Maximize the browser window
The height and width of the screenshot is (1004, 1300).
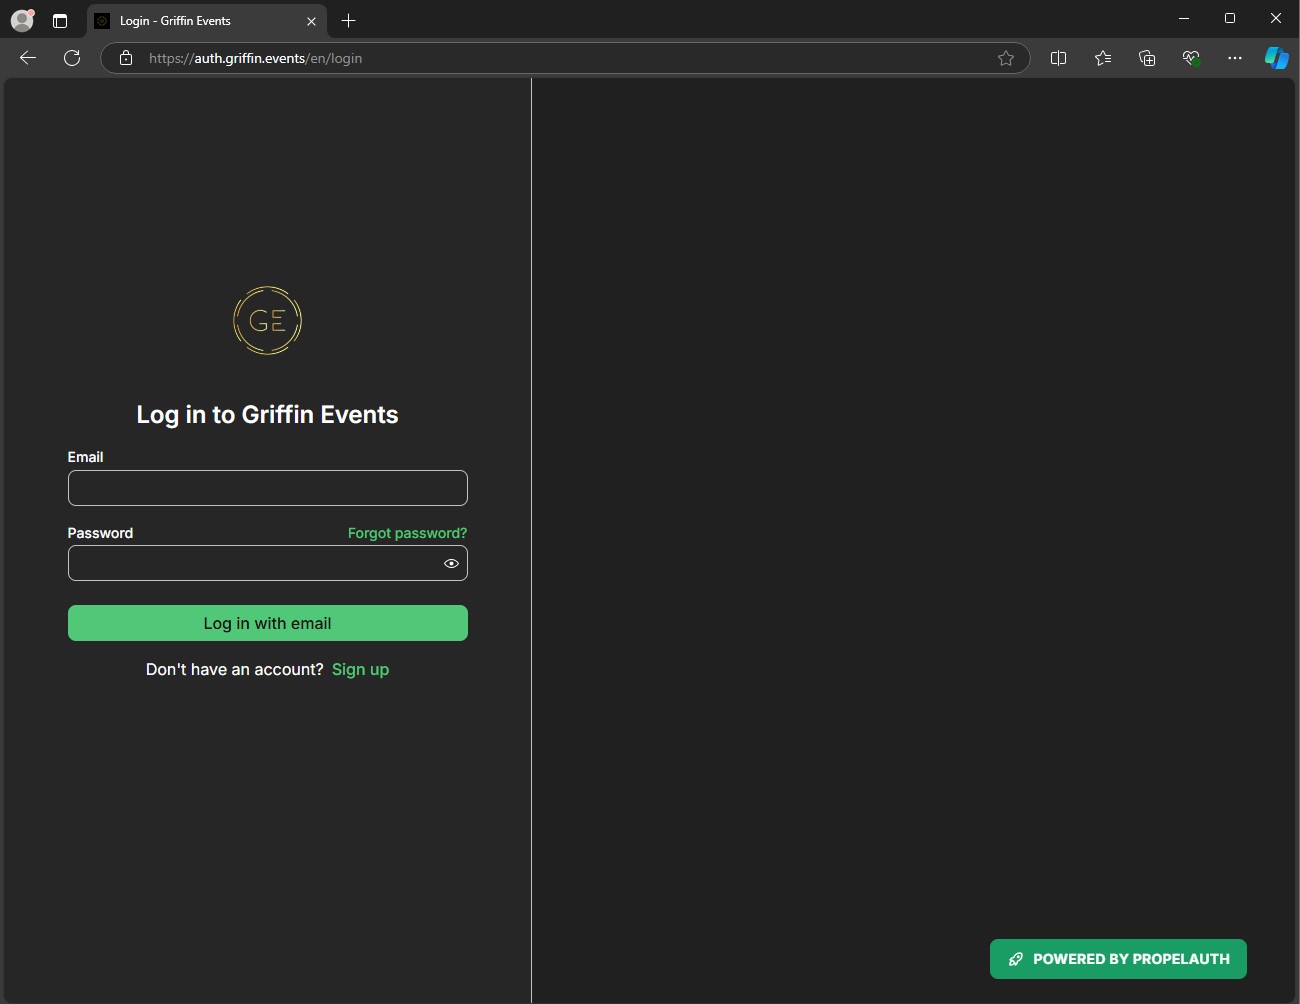[x=1230, y=19]
